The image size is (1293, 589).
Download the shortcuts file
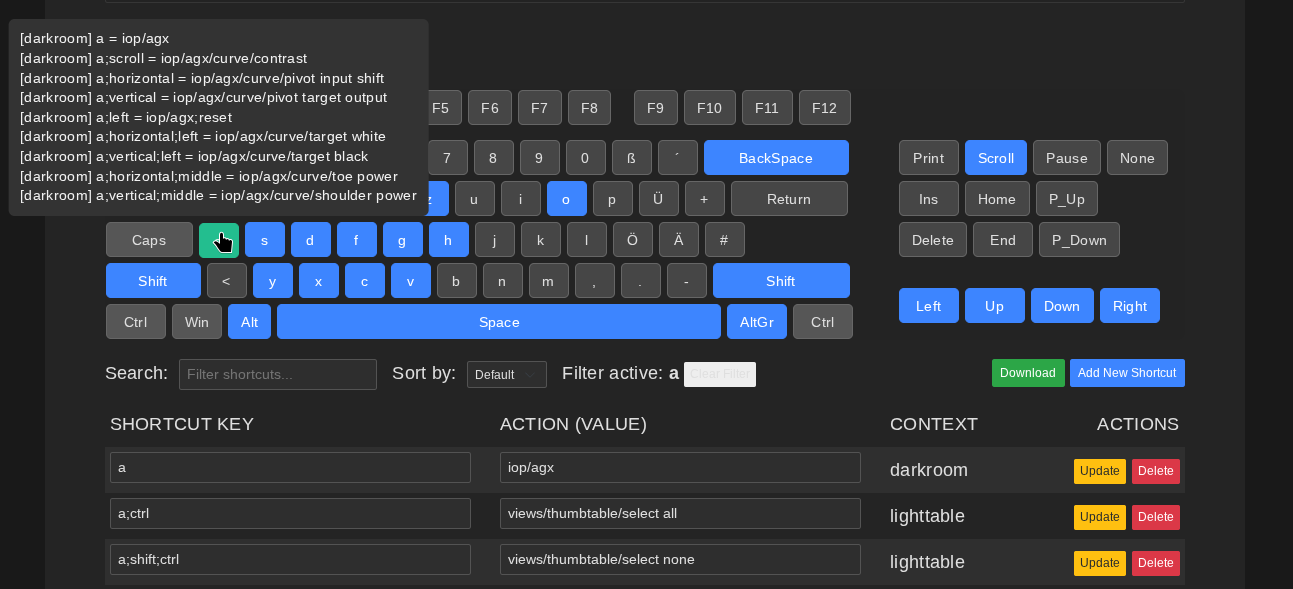1027,373
